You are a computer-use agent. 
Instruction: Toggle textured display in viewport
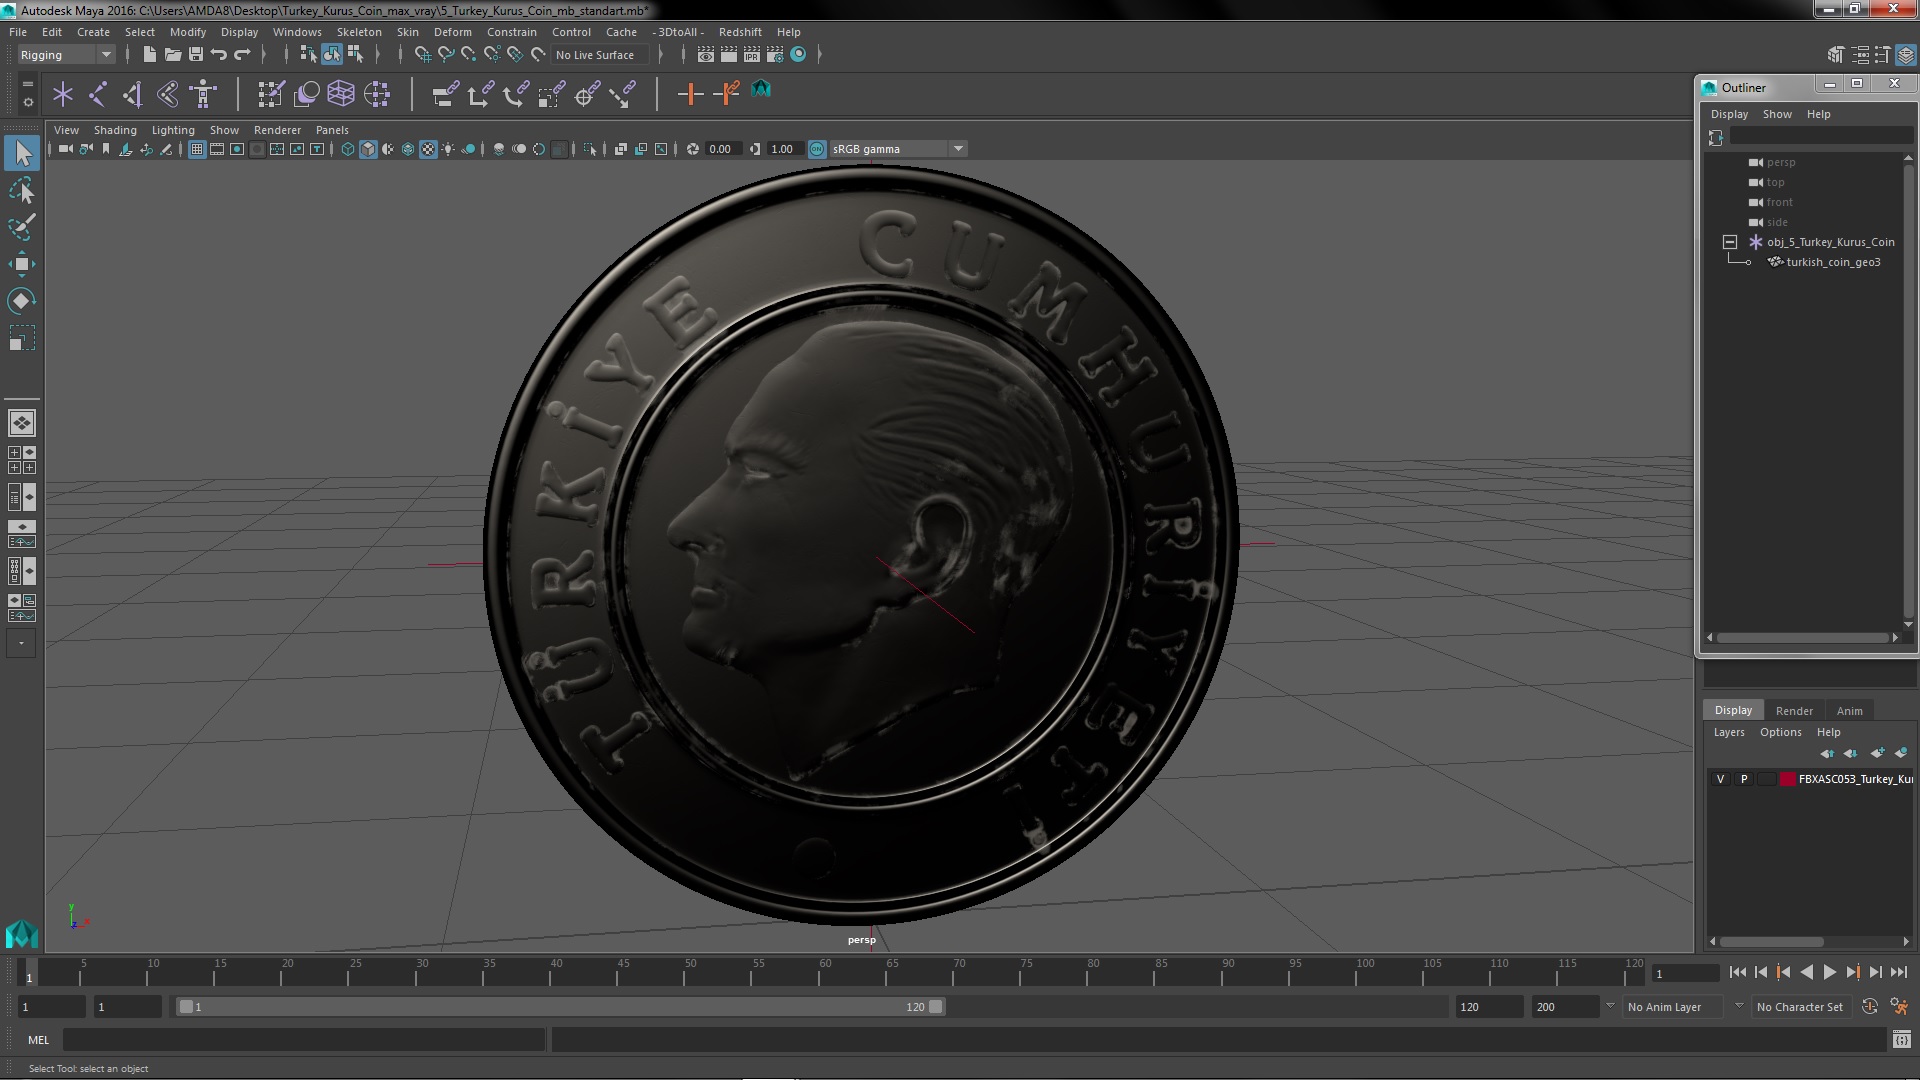(428, 149)
